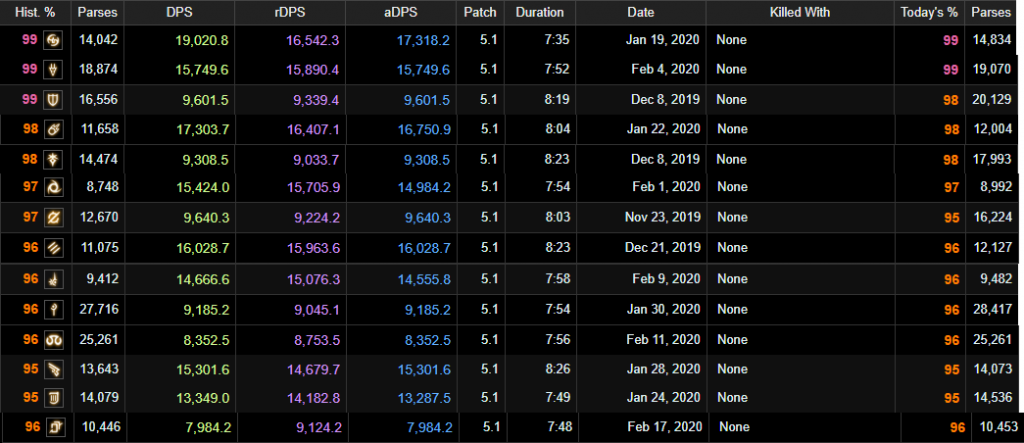Screen dimensions: 1024x443
Task: Click the Gunbreaker icon beside 12,670 parses
Action: pyautogui.click(x=52, y=217)
